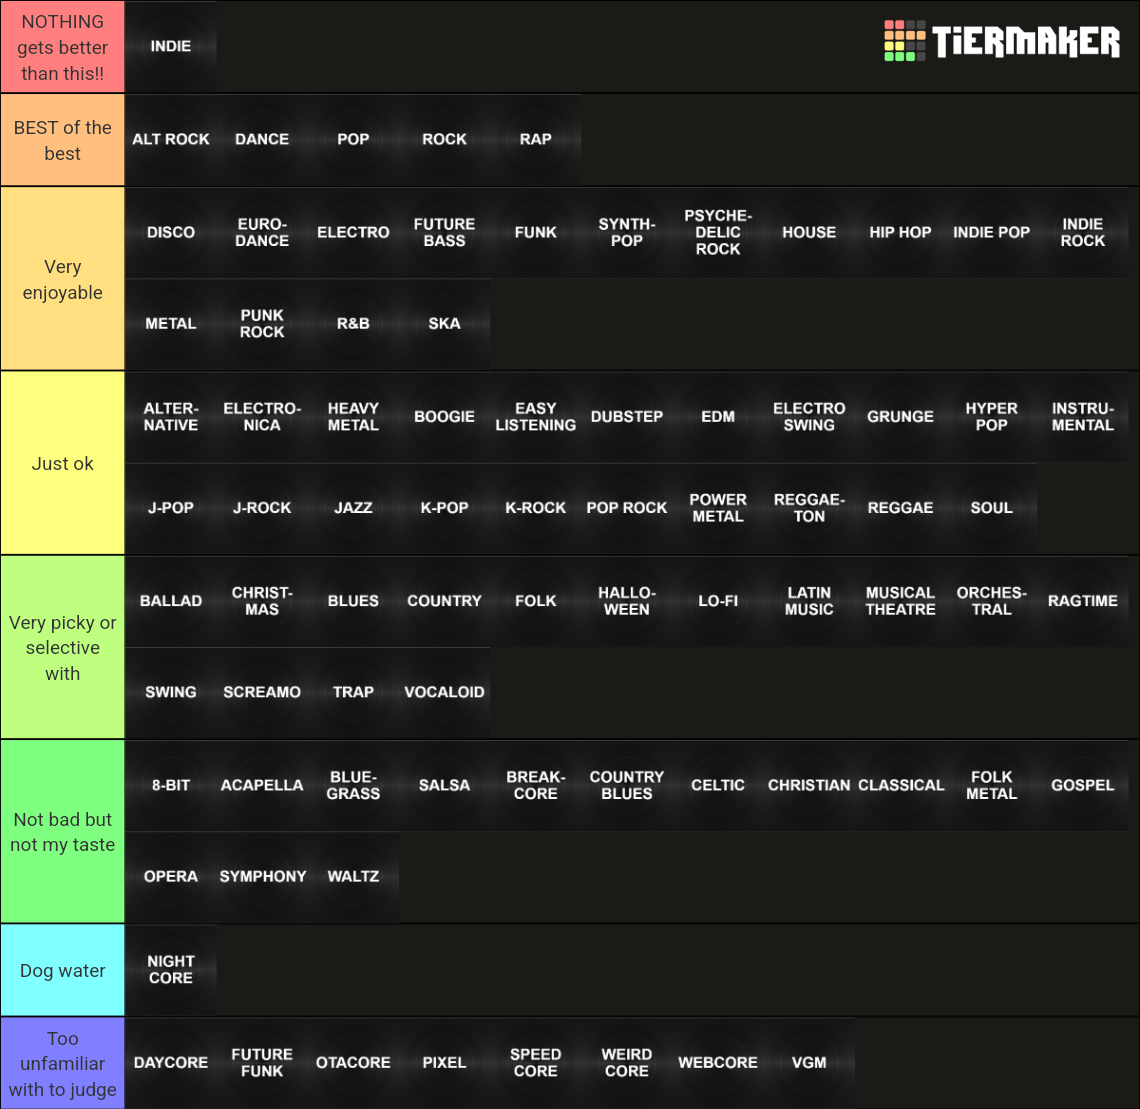Screen dimensions: 1140x1109
Task: Click the 'Dog water' tier label
Action: click(x=62, y=970)
